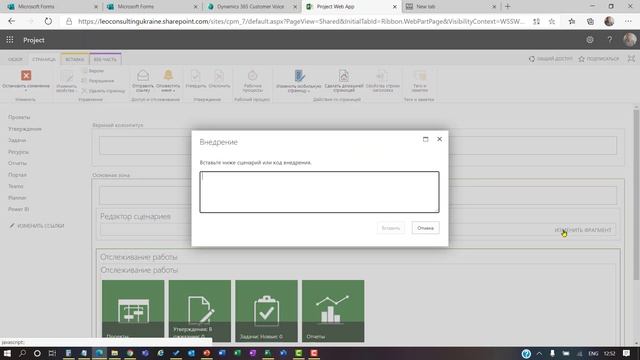The width and height of the screenshot is (640, 360).
Task: Click the Рабочие процессы ribbon icon
Action: (253, 76)
